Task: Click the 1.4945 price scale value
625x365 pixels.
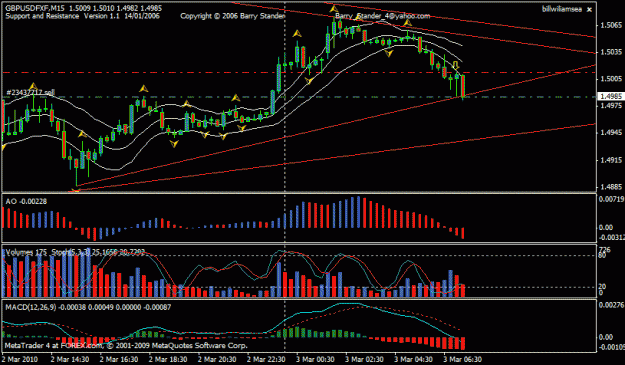Action: pos(611,133)
